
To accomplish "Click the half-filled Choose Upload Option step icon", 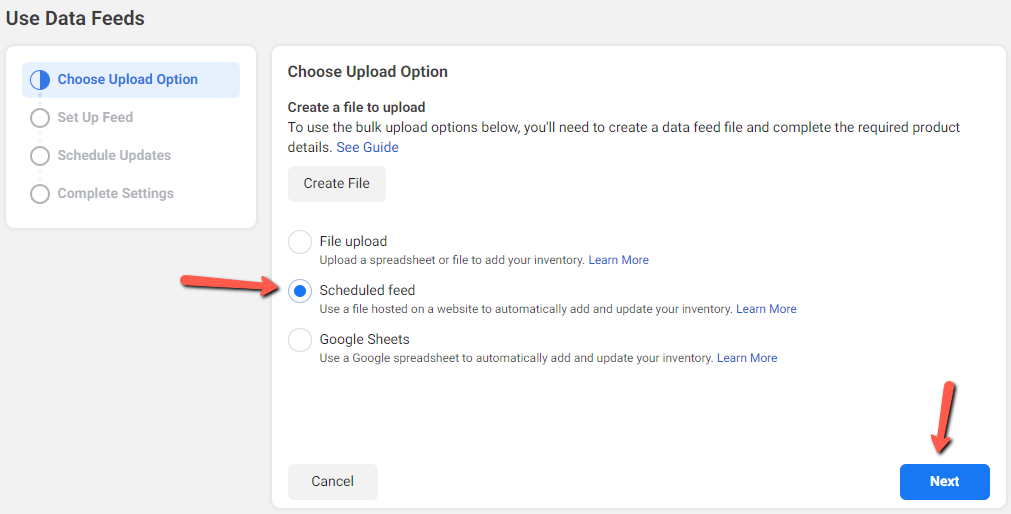I will click(40, 80).
